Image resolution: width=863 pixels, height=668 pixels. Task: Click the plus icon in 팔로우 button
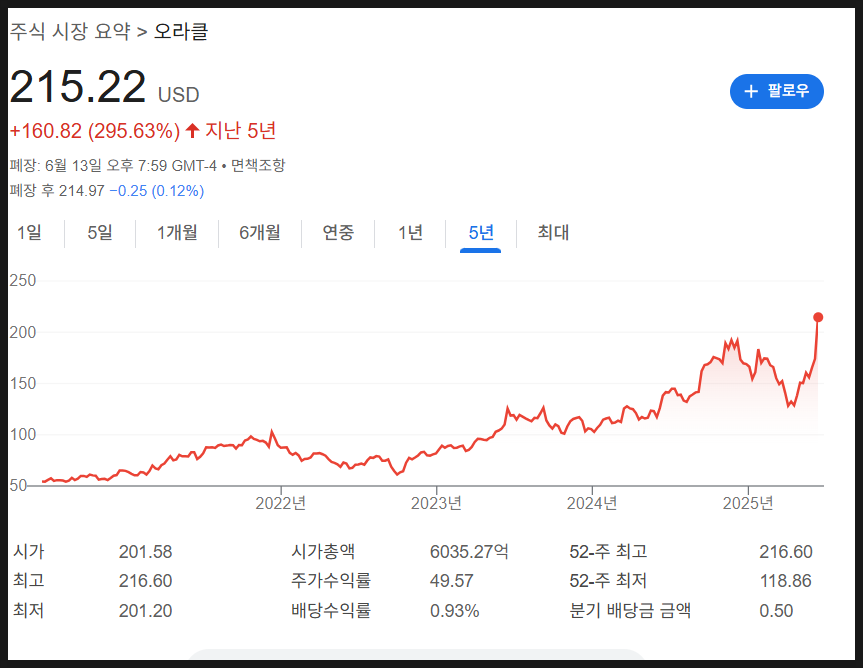point(751,91)
